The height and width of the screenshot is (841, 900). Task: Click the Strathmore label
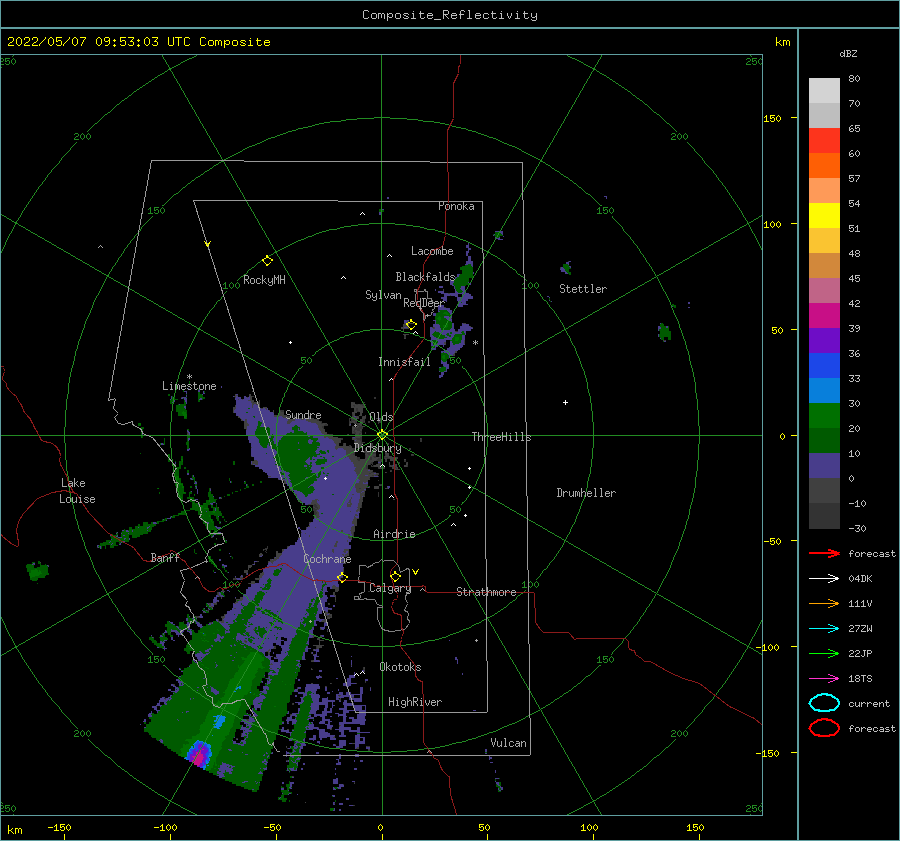click(x=486, y=592)
